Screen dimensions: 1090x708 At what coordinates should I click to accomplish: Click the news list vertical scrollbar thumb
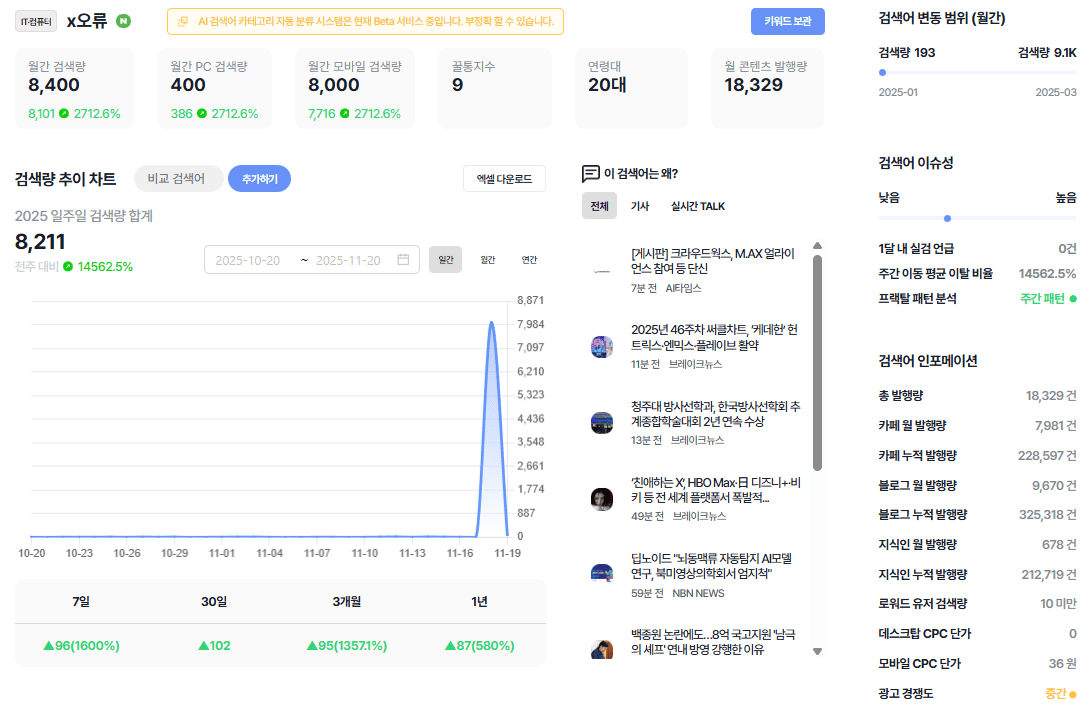(818, 363)
